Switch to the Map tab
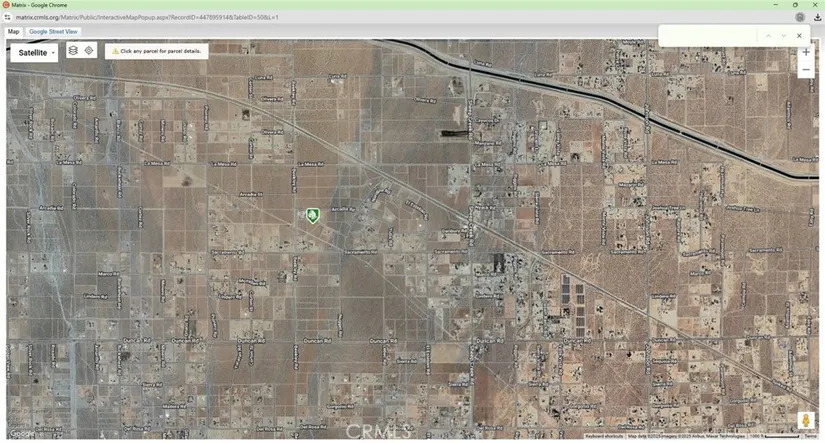 click(14, 32)
